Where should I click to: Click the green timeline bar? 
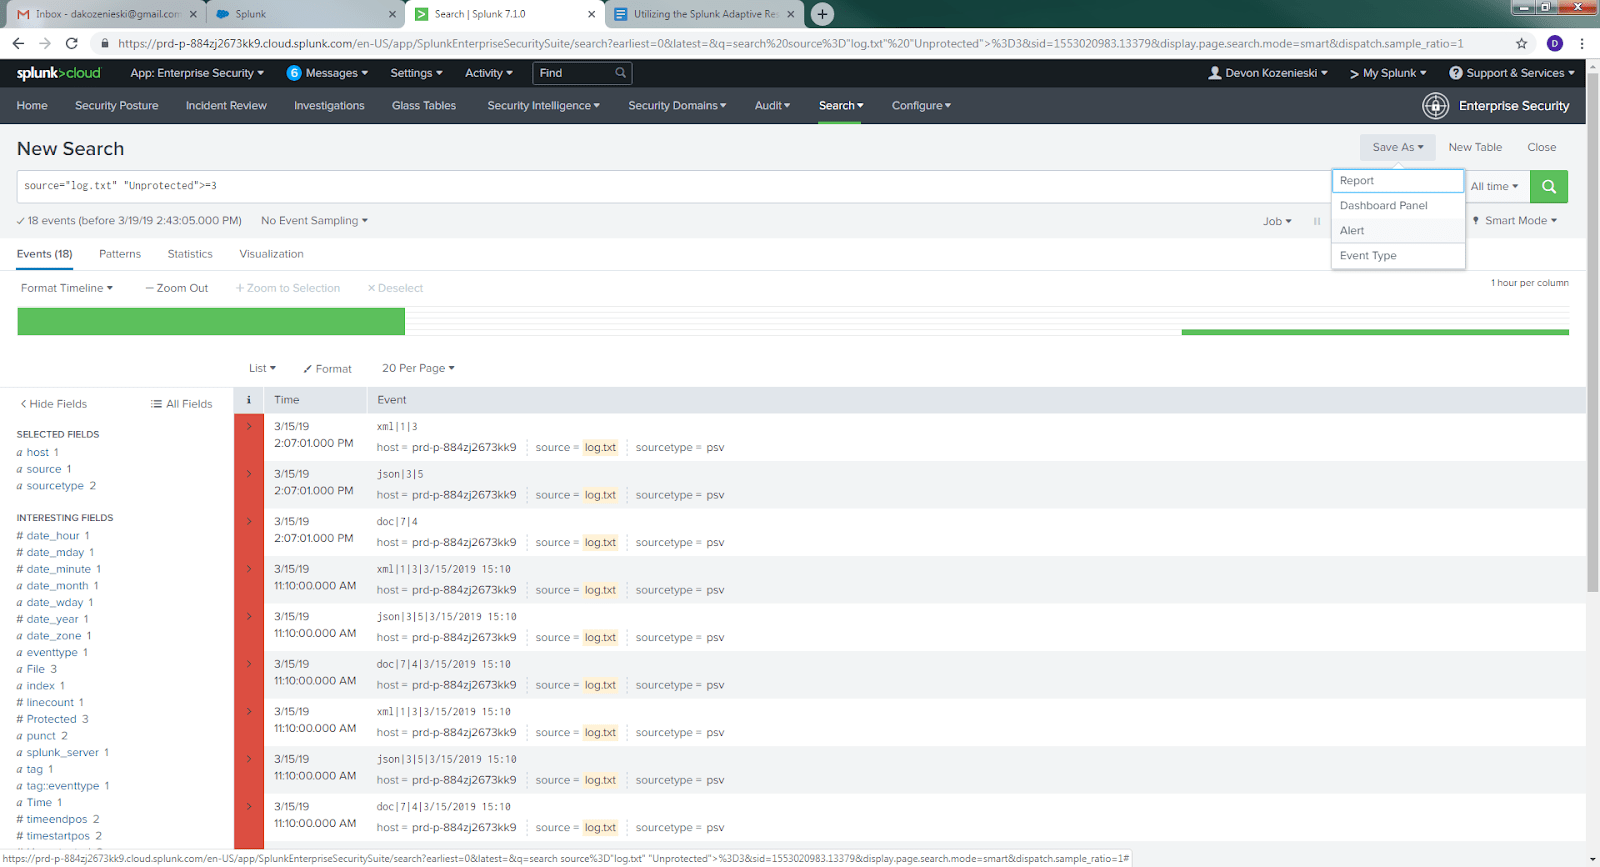tap(211, 321)
